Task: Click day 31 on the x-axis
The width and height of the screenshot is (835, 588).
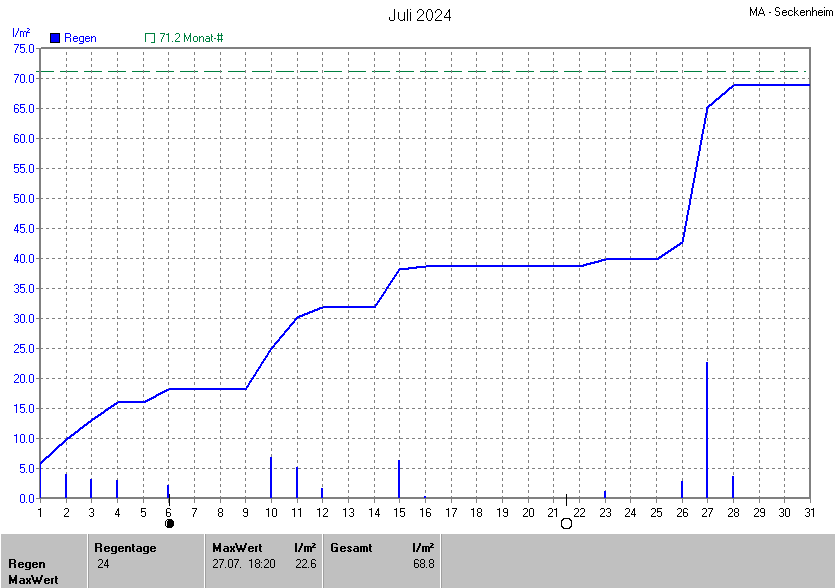Action: [810, 512]
